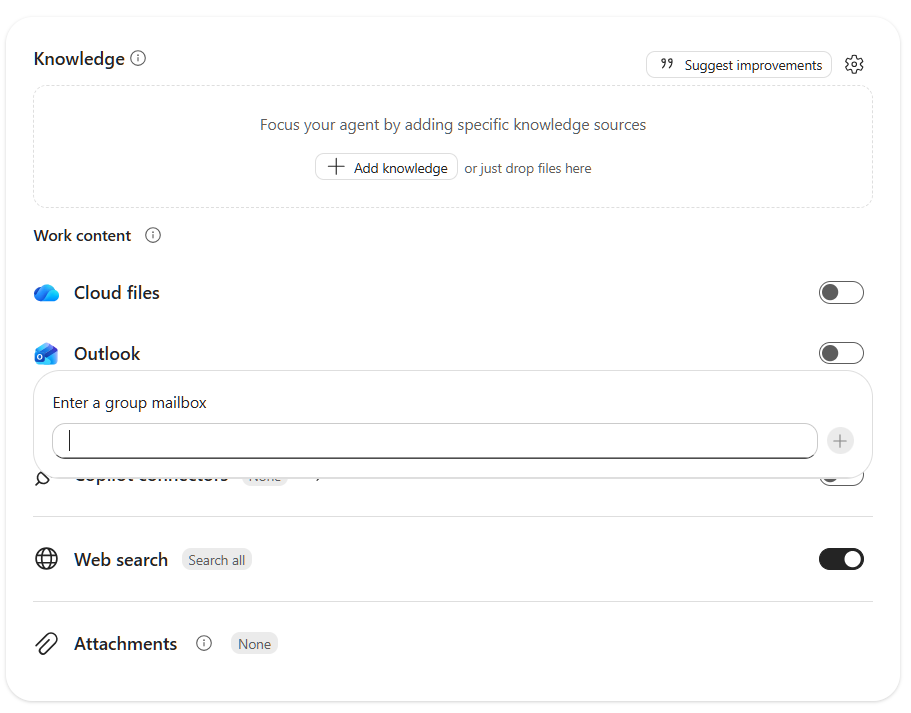Click the Cloud files OneDrive icon
The image size is (911, 713).
point(46,293)
